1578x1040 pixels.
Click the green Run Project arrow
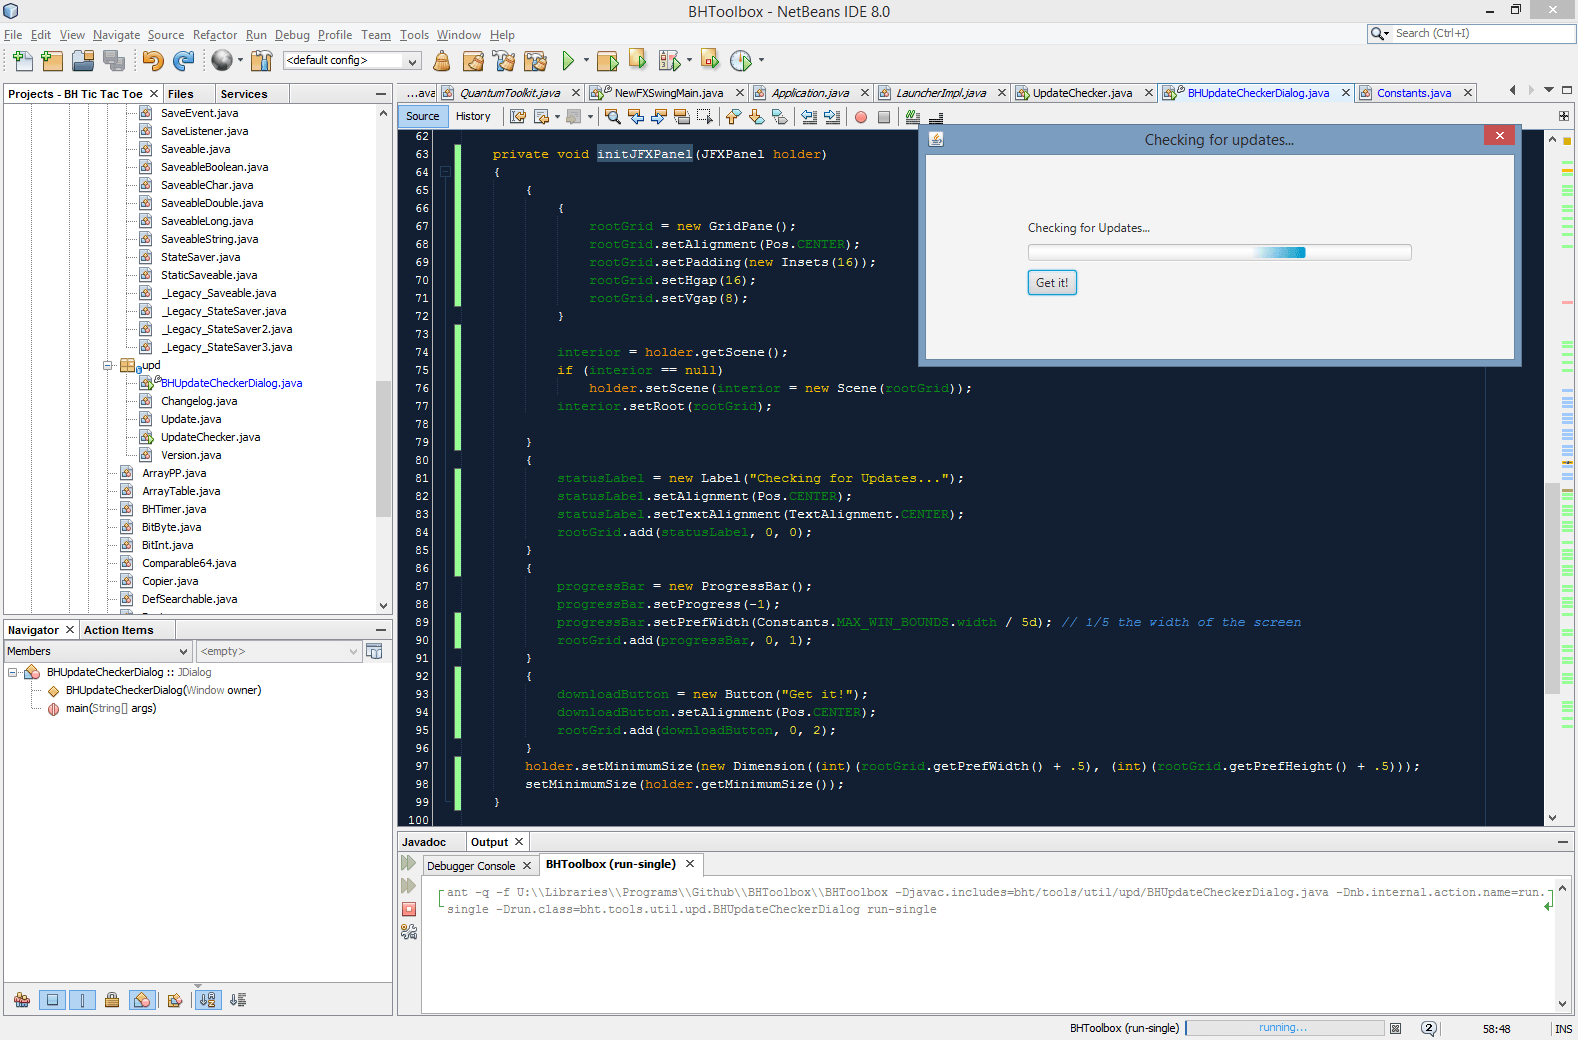pyautogui.click(x=568, y=61)
